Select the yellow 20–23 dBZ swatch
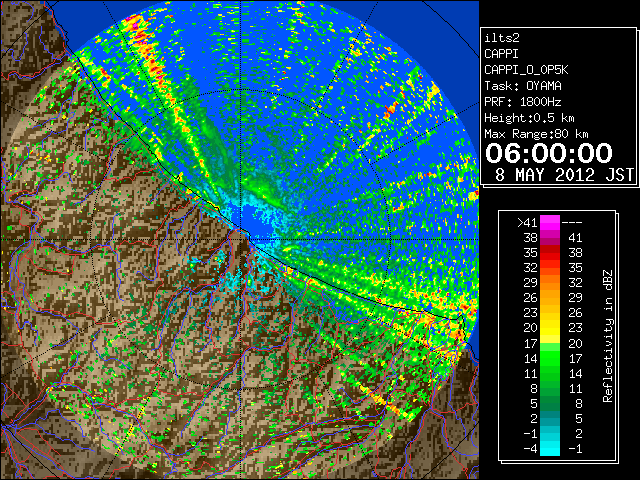This screenshot has height=480, width=640. pyautogui.click(x=550, y=328)
